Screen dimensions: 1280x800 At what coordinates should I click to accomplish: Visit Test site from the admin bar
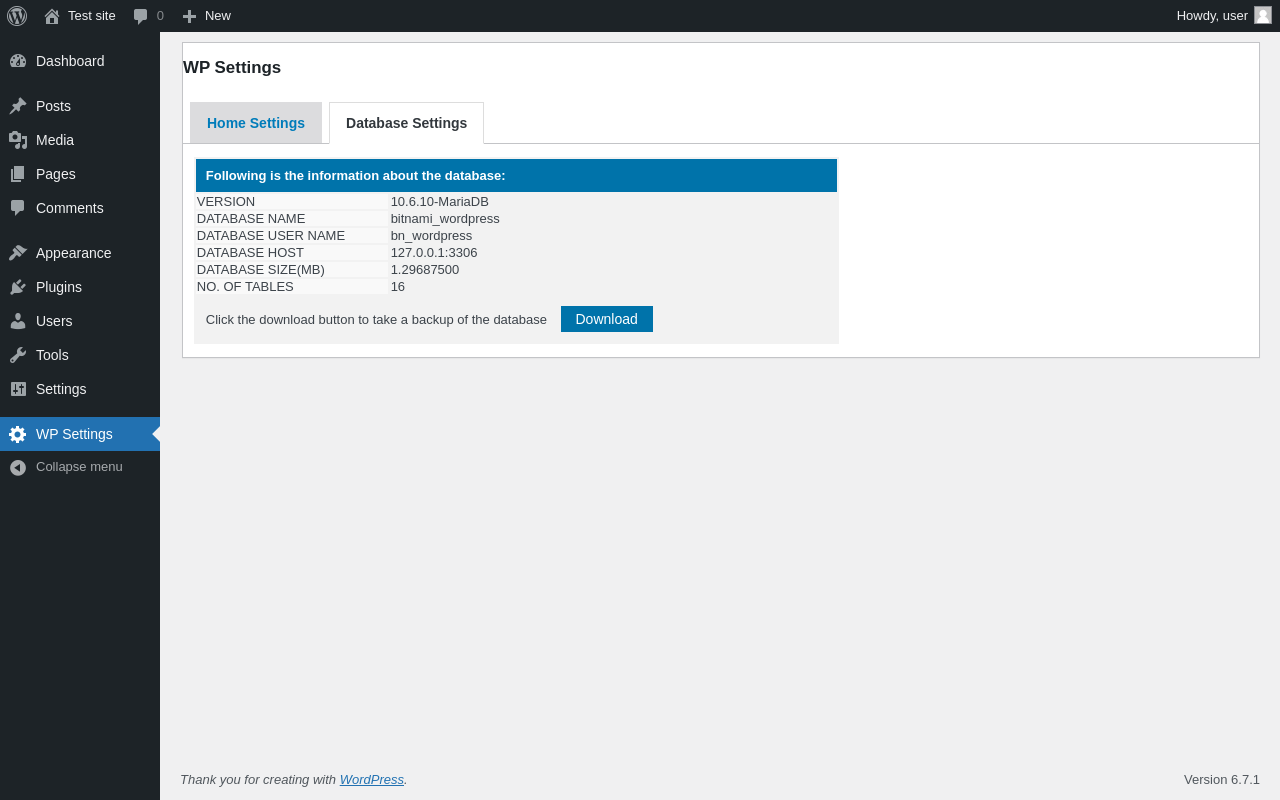click(80, 16)
